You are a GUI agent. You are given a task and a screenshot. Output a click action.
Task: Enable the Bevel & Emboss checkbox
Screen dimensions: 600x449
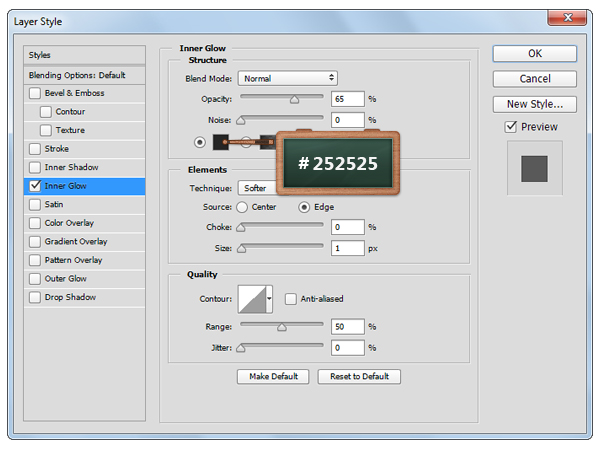[36, 93]
